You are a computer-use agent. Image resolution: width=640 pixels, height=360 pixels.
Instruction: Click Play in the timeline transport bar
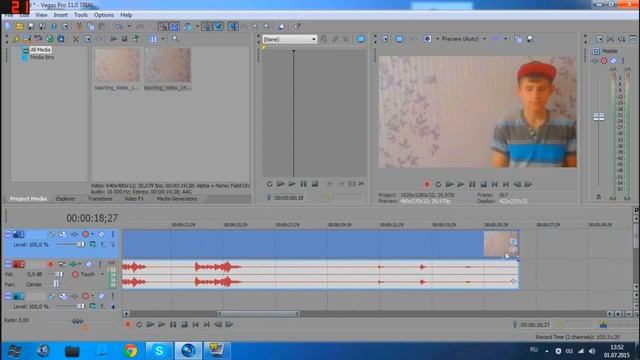[x=162, y=325]
